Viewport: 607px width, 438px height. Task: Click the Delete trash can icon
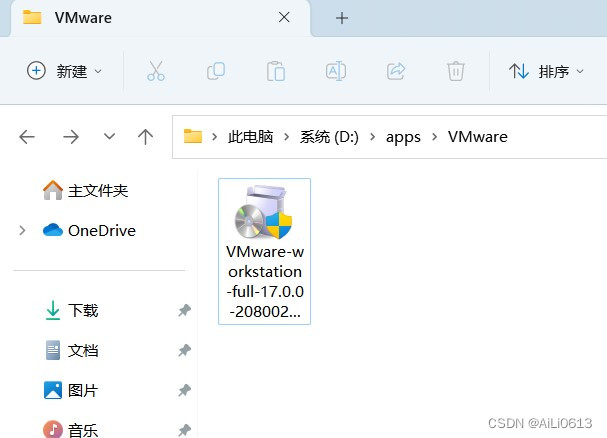tap(456, 71)
